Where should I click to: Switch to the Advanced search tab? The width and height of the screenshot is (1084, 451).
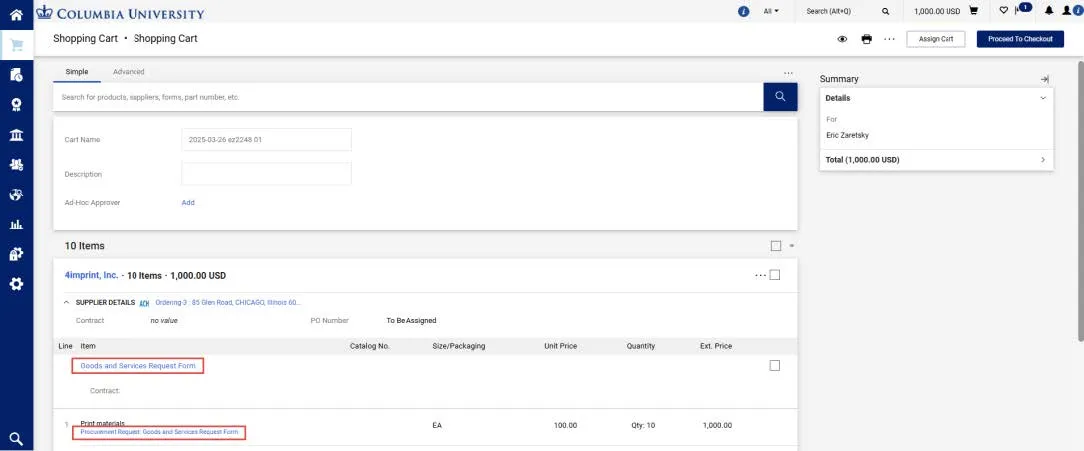coord(129,72)
